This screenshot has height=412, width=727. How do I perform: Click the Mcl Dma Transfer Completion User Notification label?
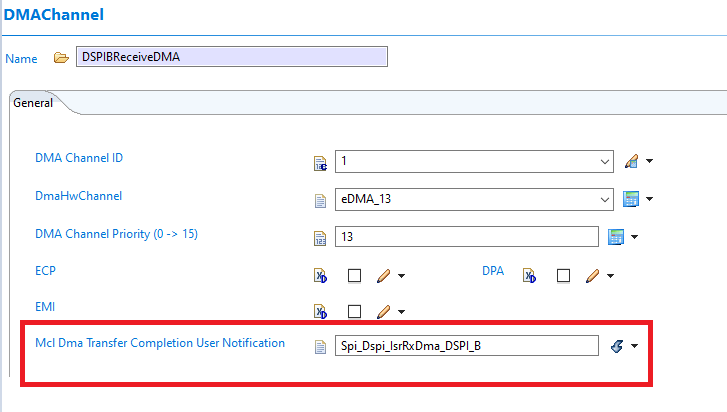pos(160,344)
